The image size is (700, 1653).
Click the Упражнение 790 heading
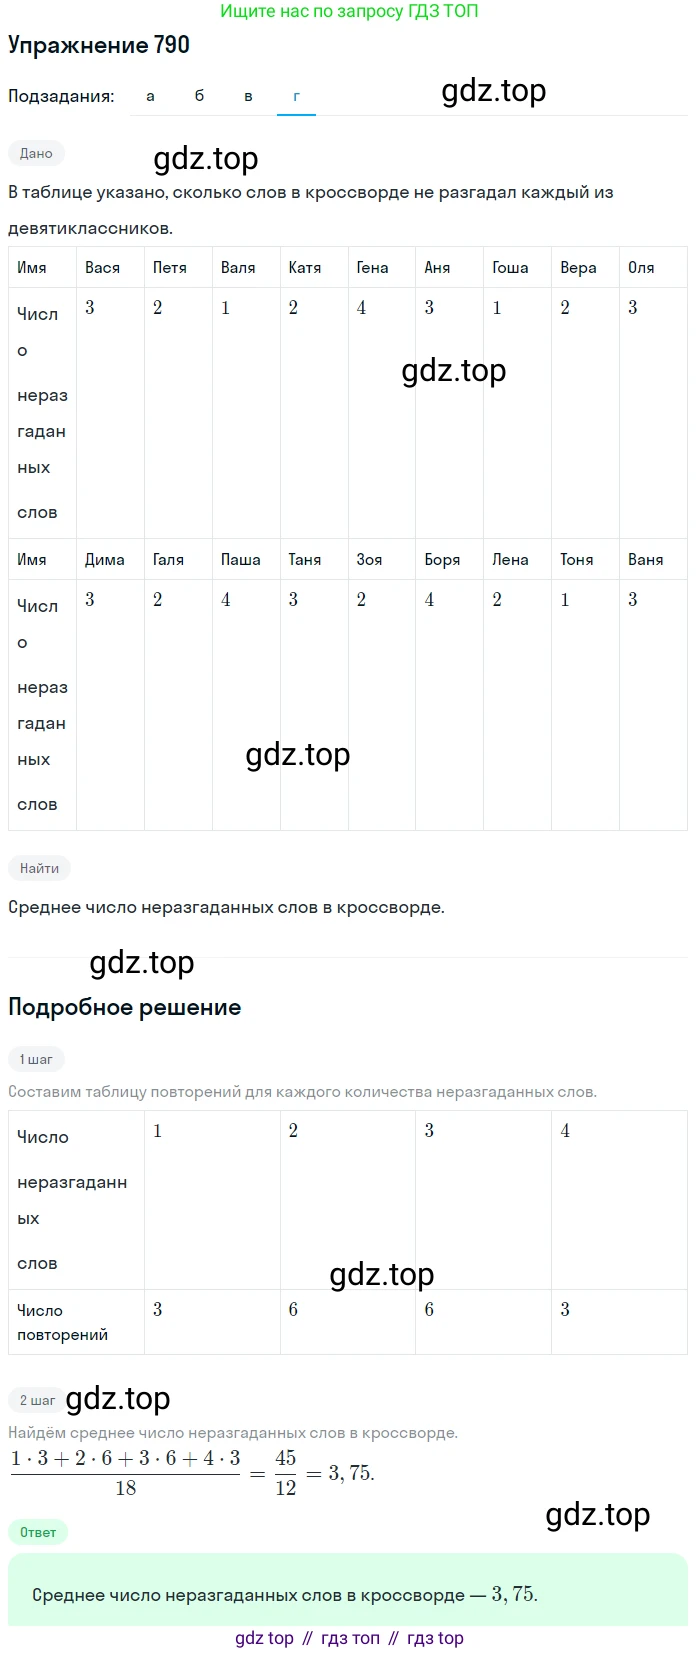[98, 45]
